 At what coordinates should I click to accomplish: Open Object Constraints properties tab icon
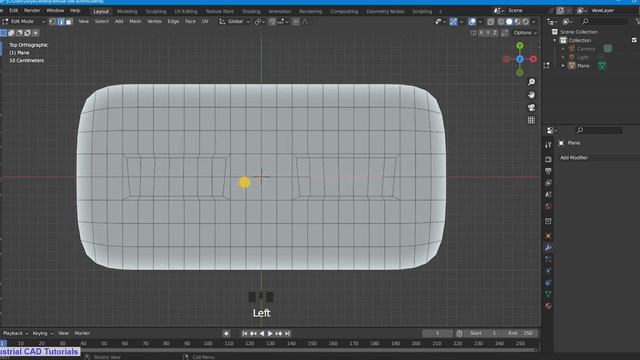click(548, 282)
